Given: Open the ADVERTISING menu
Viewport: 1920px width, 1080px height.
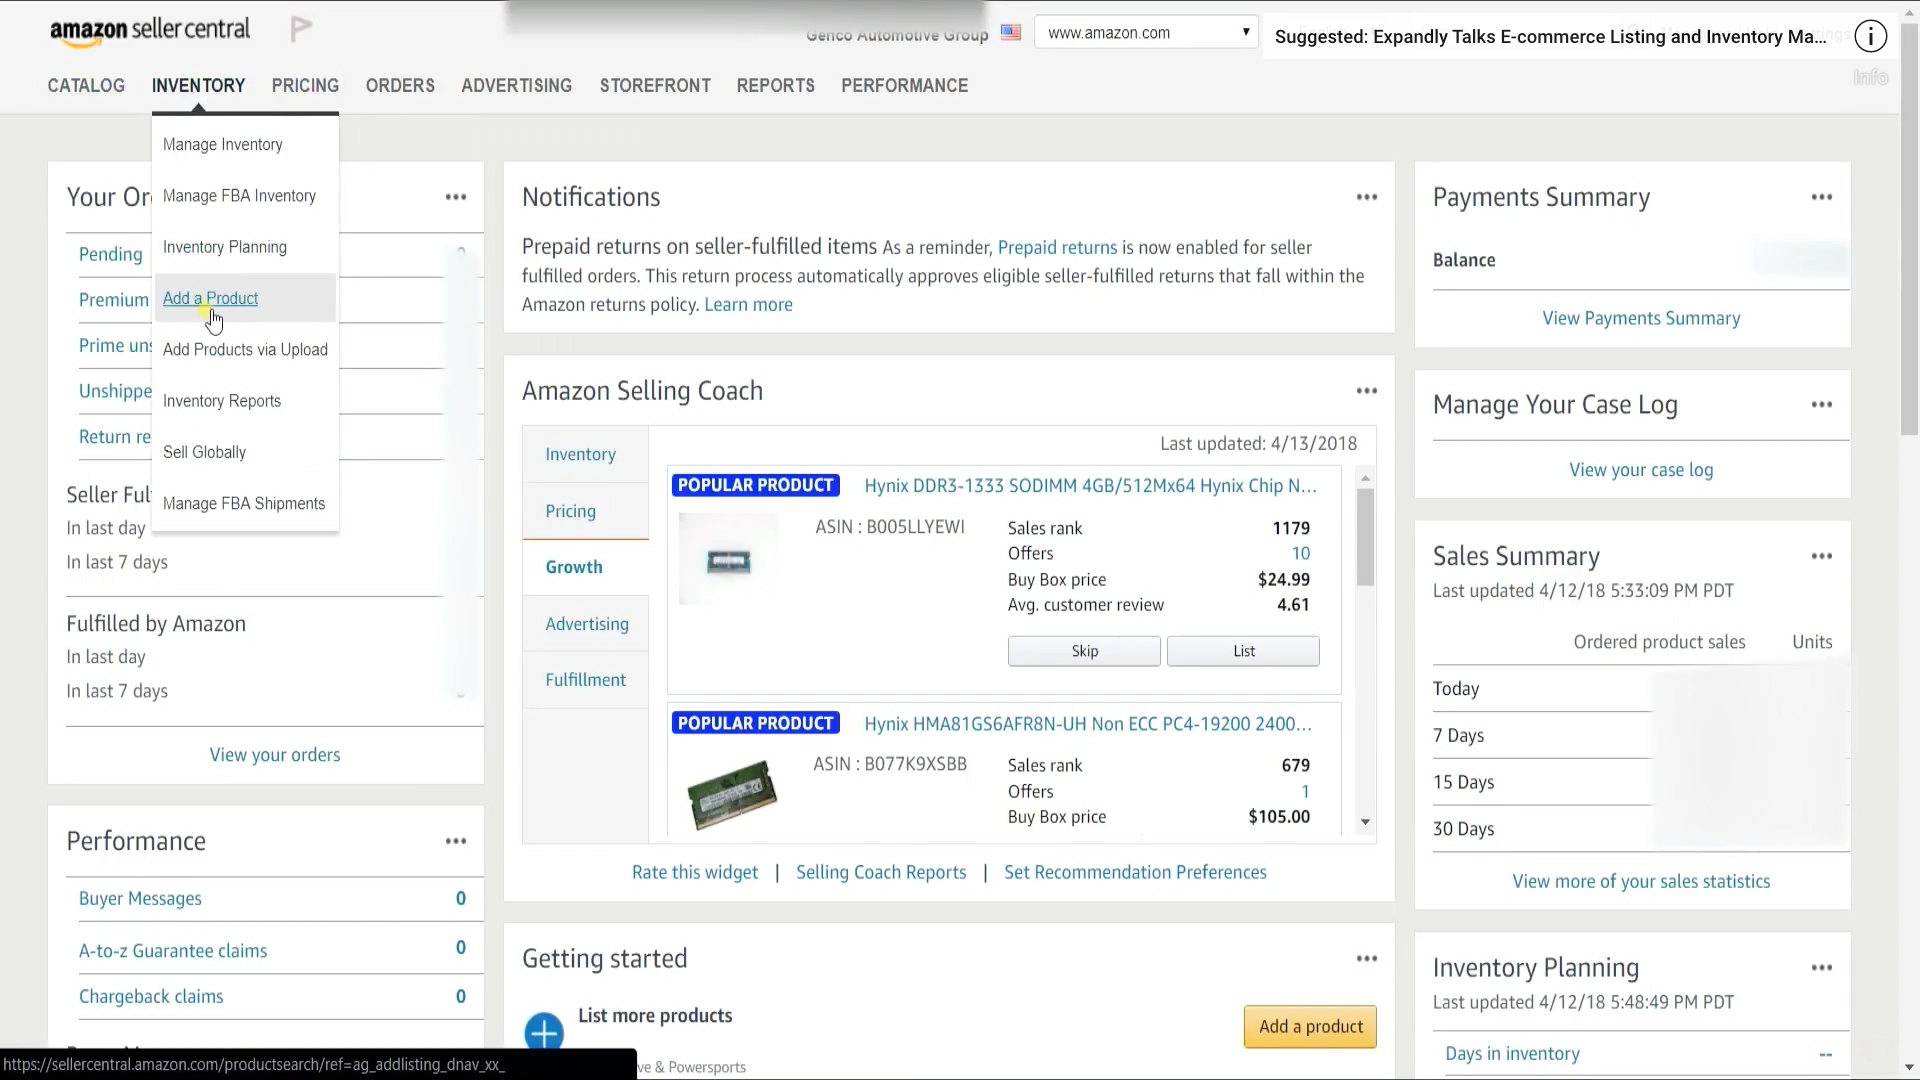Looking at the screenshot, I should pos(517,86).
